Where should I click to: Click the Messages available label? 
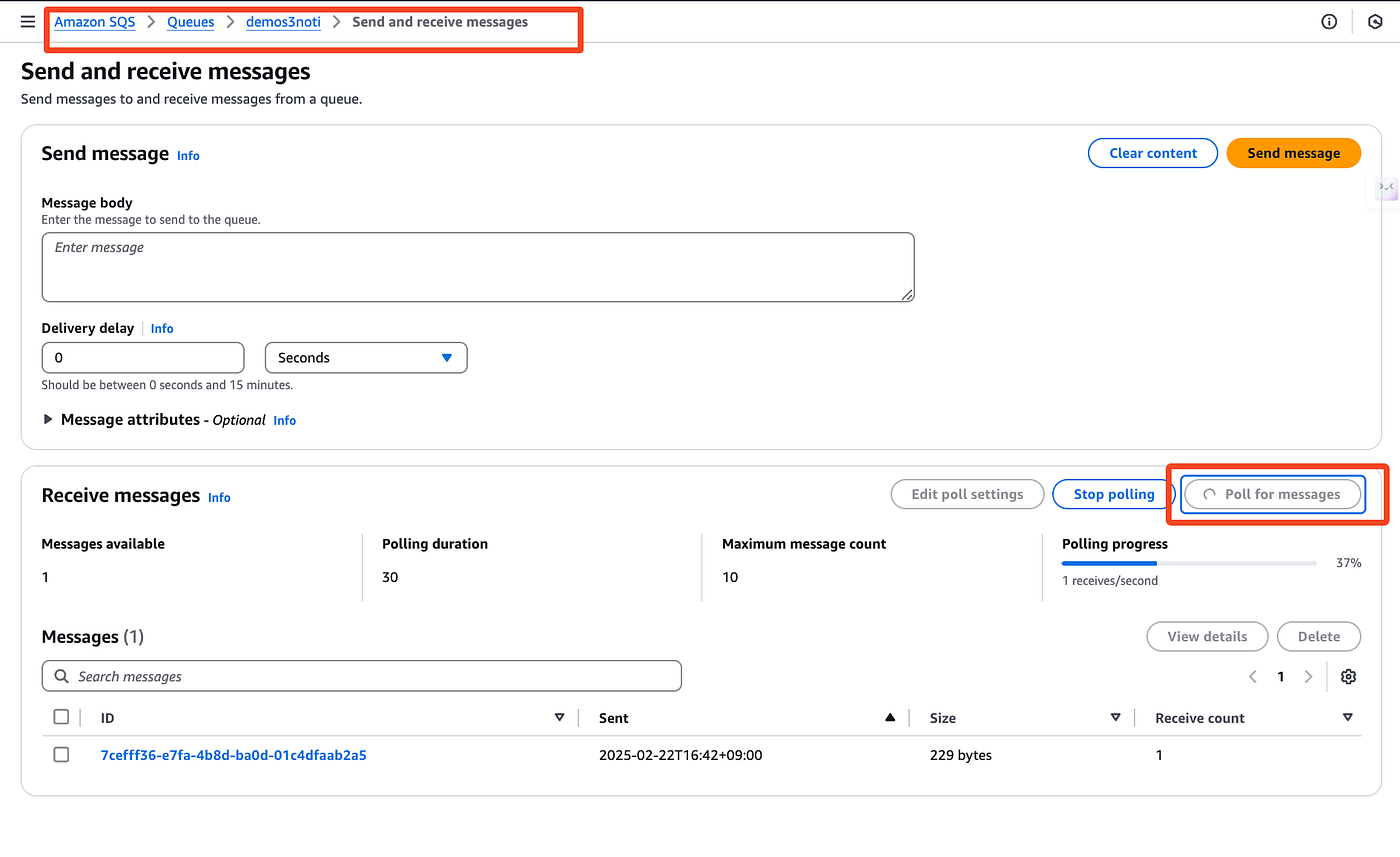click(103, 544)
